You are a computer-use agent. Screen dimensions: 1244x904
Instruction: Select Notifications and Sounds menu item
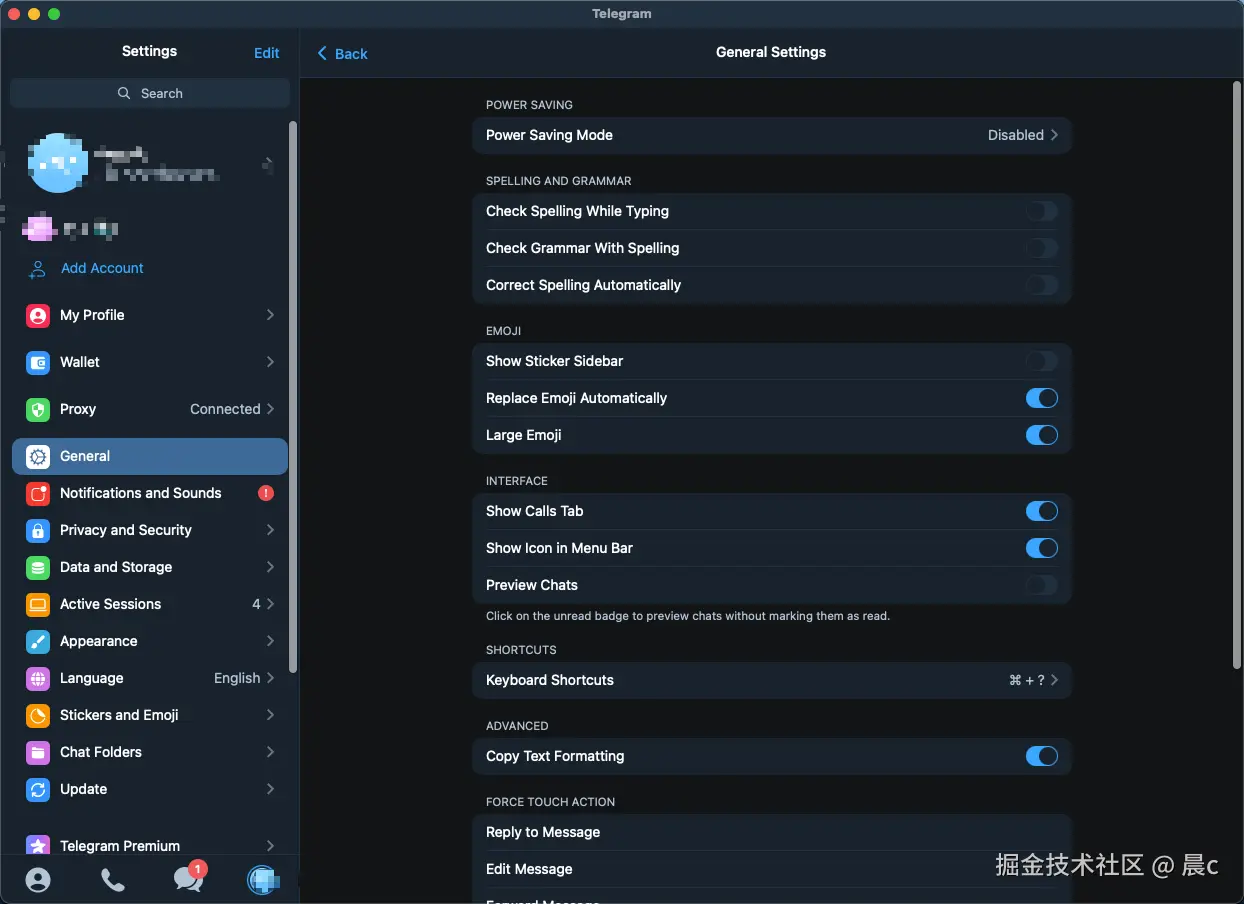click(150, 493)
